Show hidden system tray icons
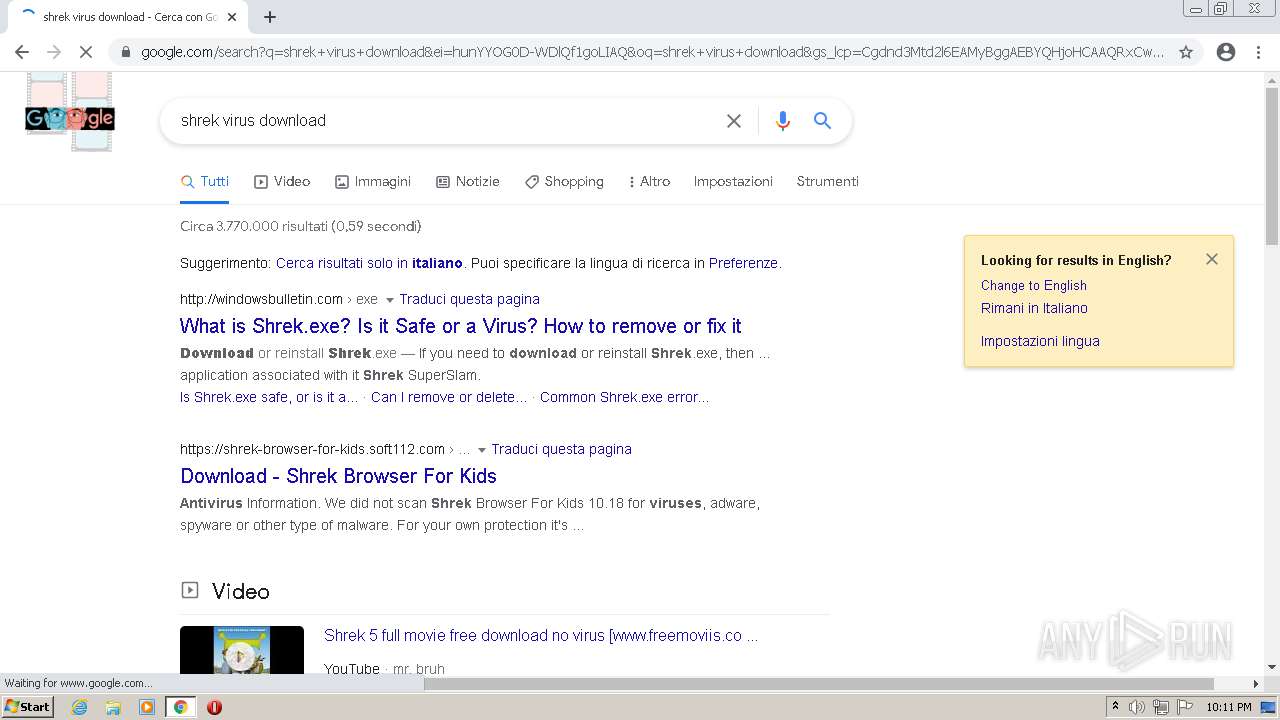Image resolution: width=1280 pixels, height=720 pixels. [1116, 707]
